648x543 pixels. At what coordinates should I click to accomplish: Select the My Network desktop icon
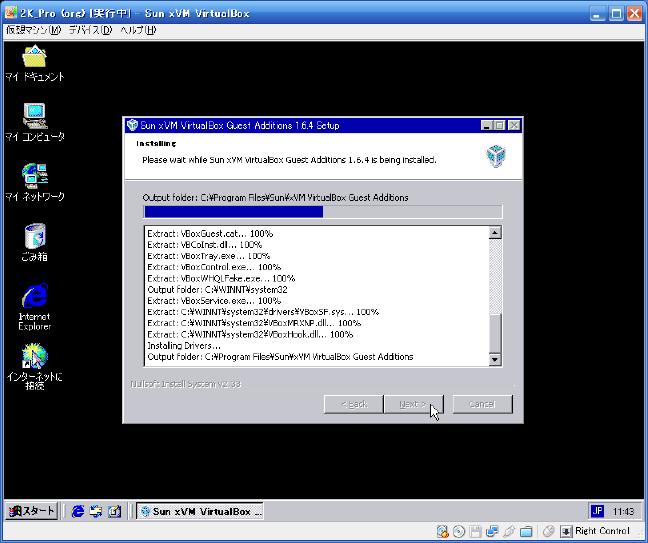coord(35,182)
